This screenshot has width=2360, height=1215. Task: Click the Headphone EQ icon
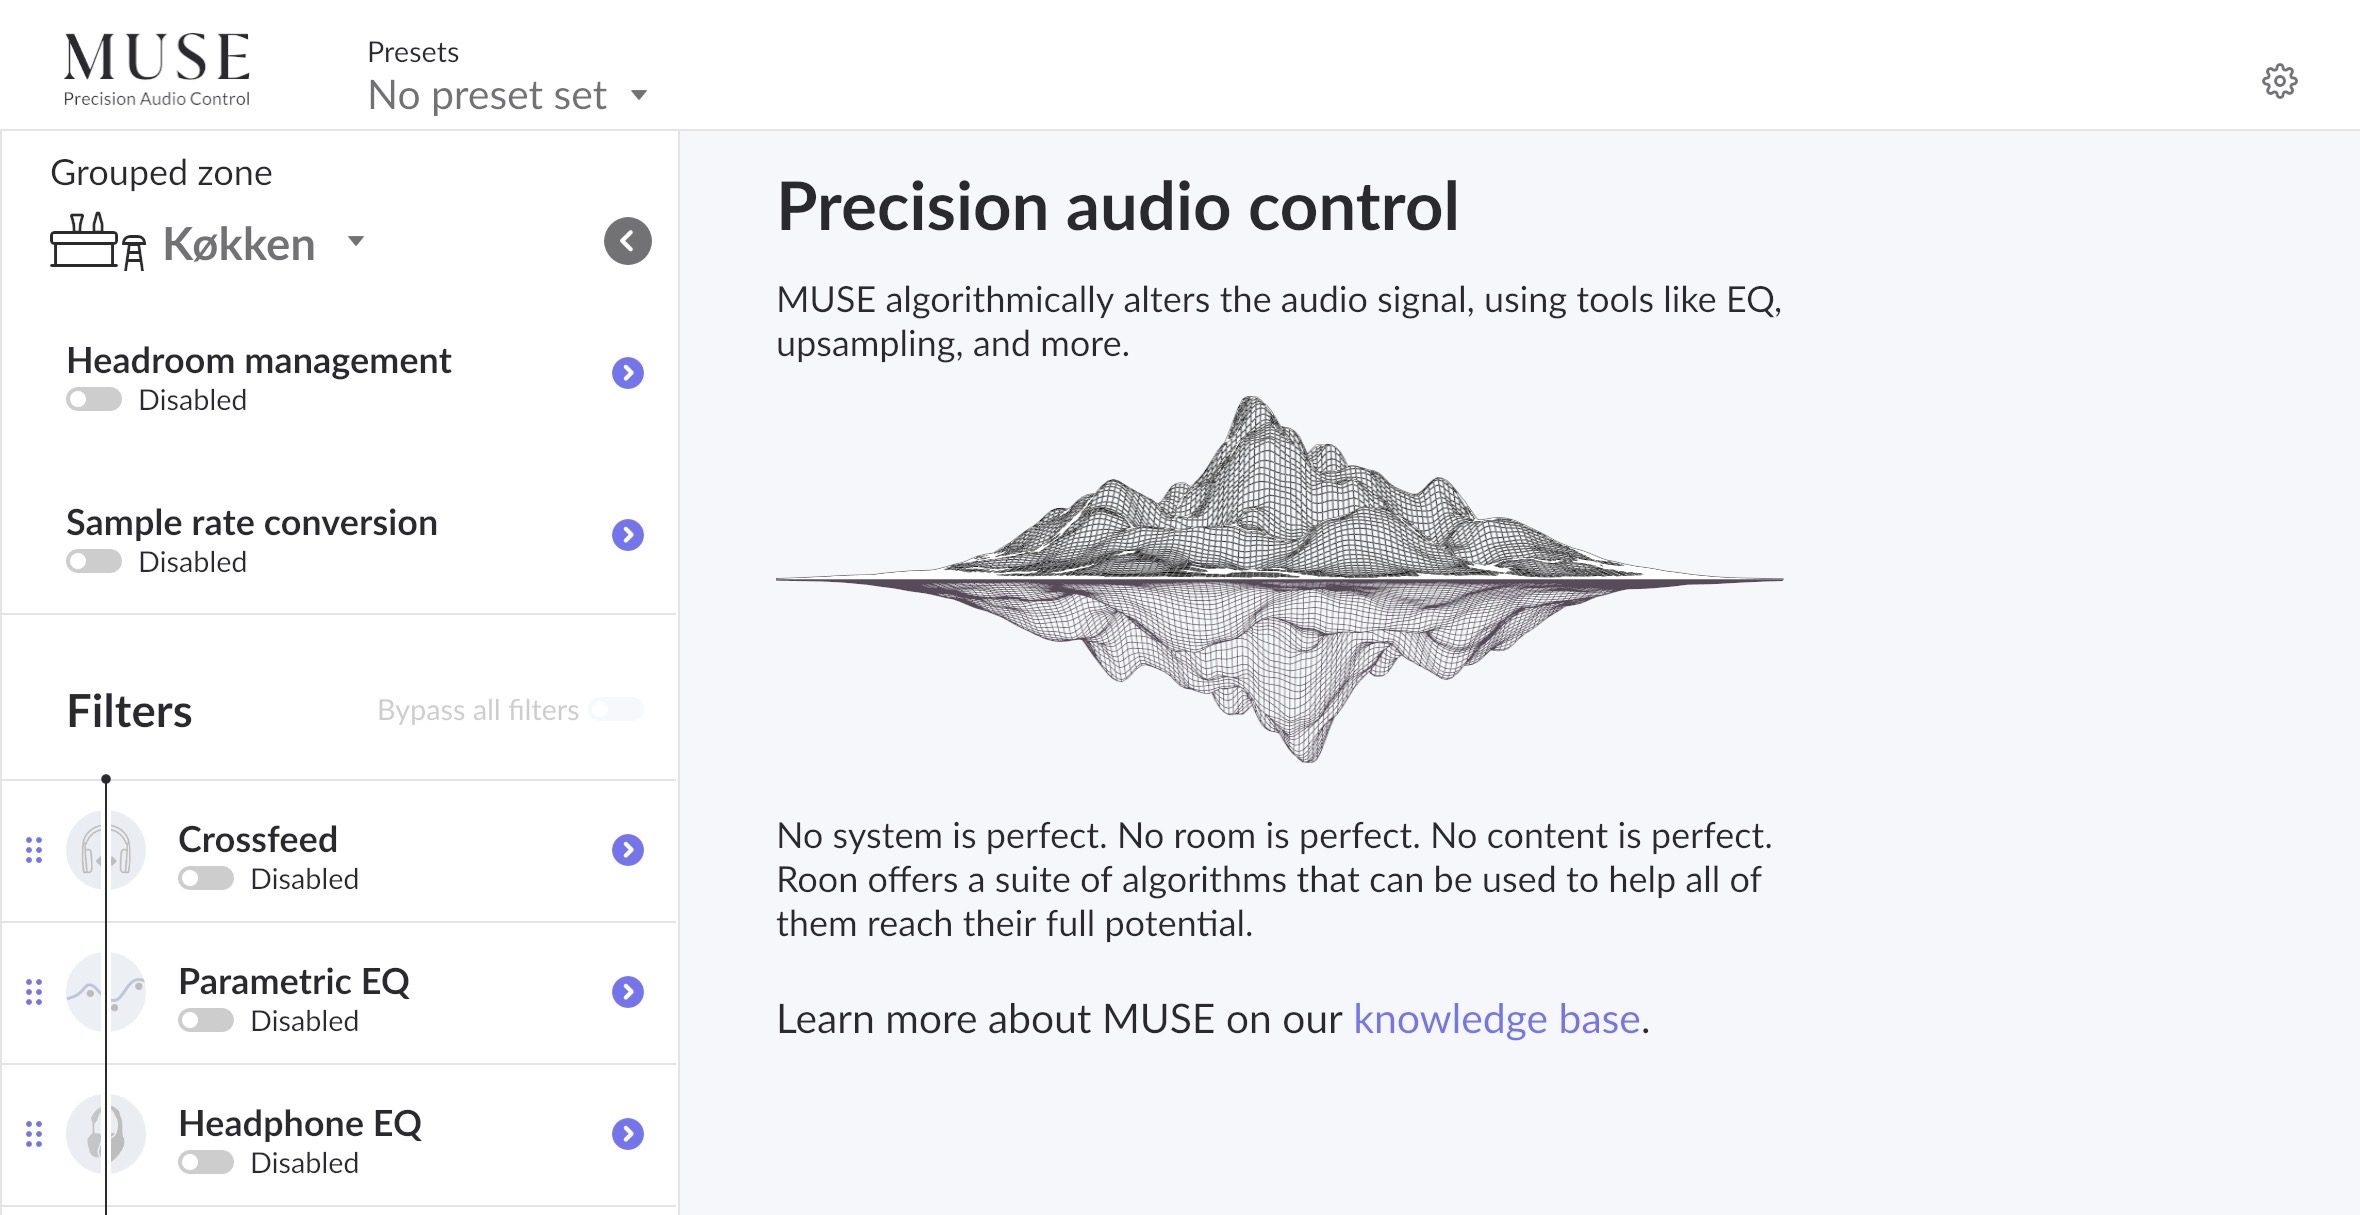click(x=106, y=1135)
